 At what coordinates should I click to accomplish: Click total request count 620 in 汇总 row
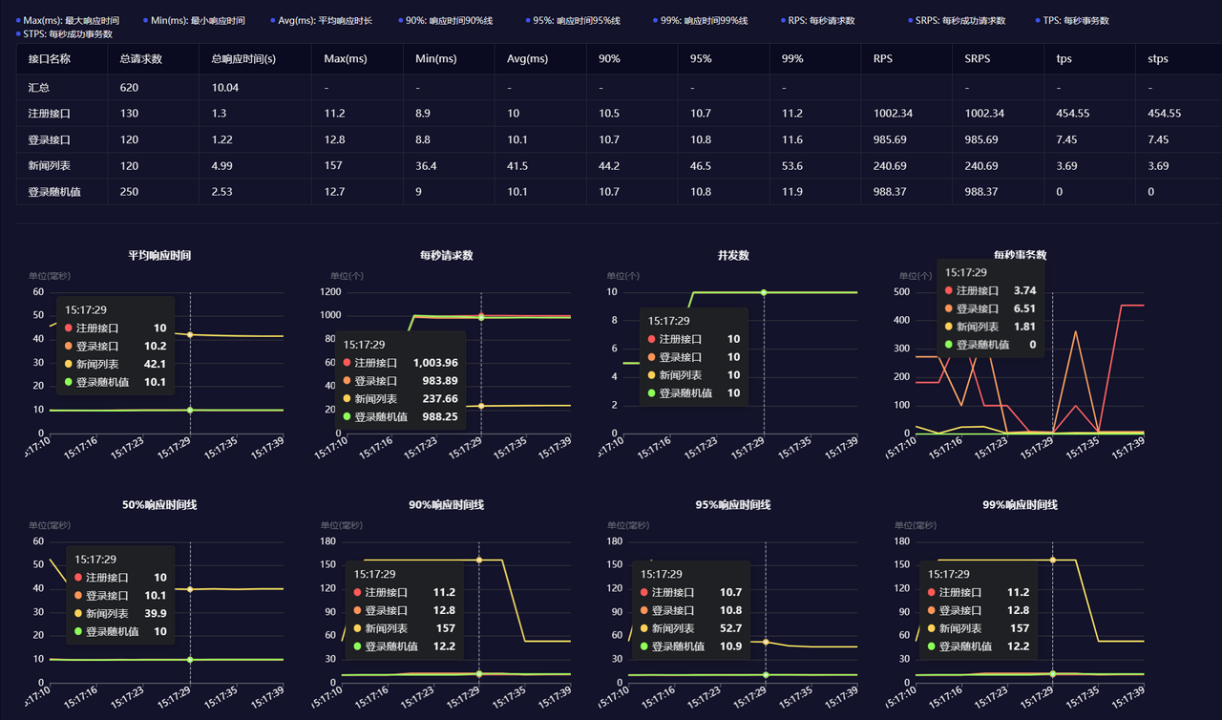point(129,88)
